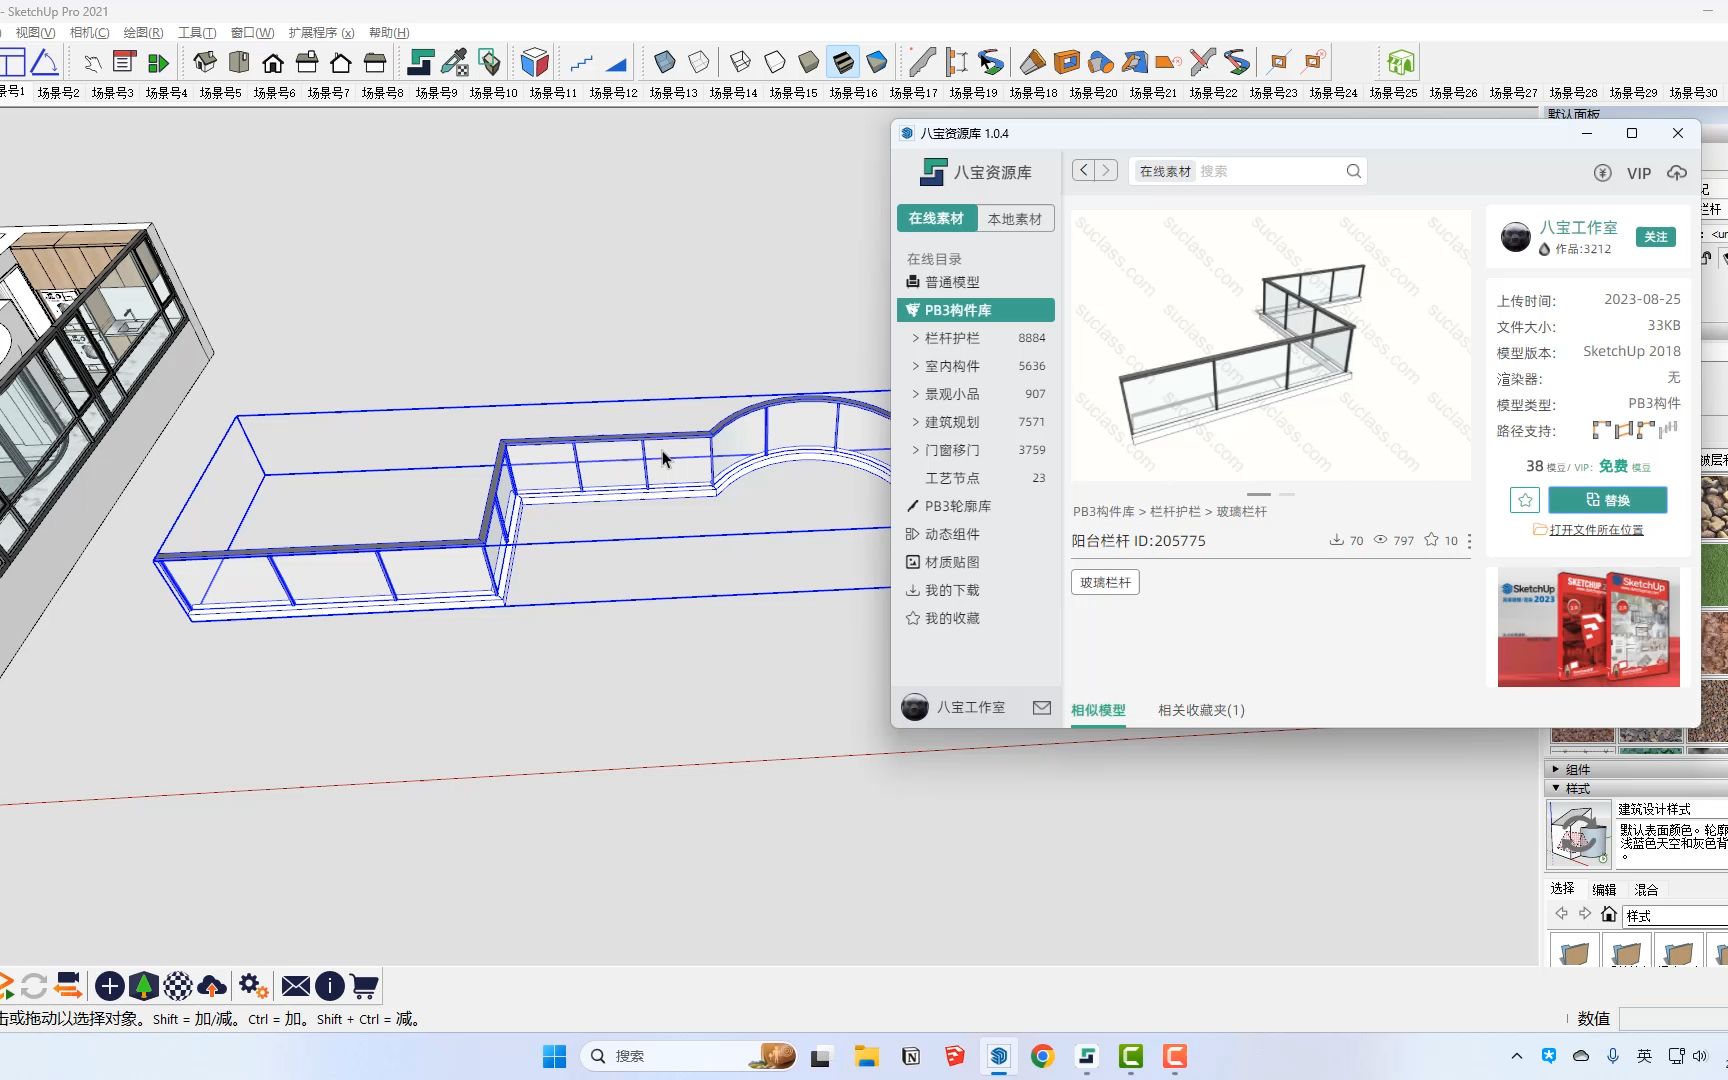Click the library search input field

point(1270,171)
